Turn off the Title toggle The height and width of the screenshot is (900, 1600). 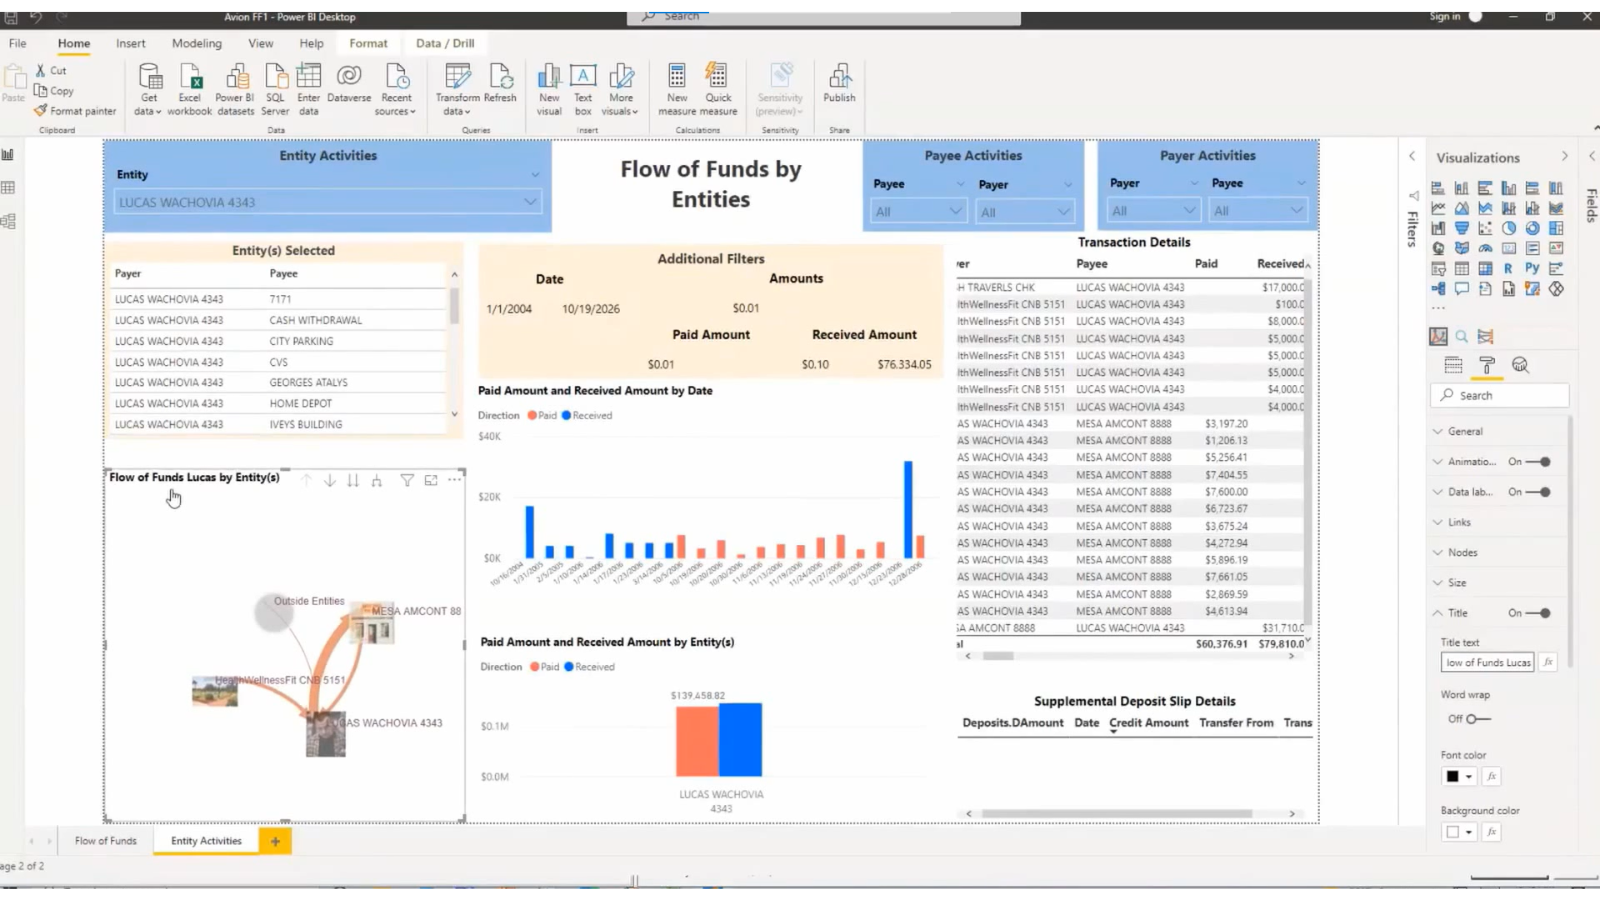click(1540, 613)
